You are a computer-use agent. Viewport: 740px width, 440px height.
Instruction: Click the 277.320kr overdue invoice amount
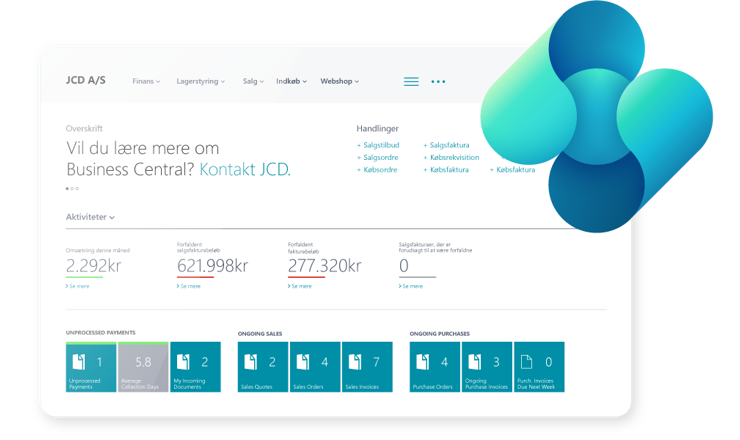(x=325, y=266)
